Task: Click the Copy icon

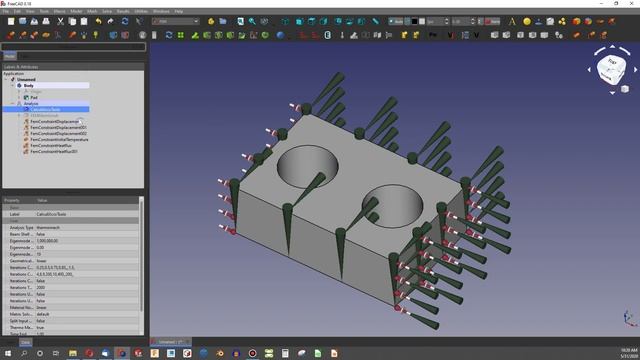Action: 72,21
